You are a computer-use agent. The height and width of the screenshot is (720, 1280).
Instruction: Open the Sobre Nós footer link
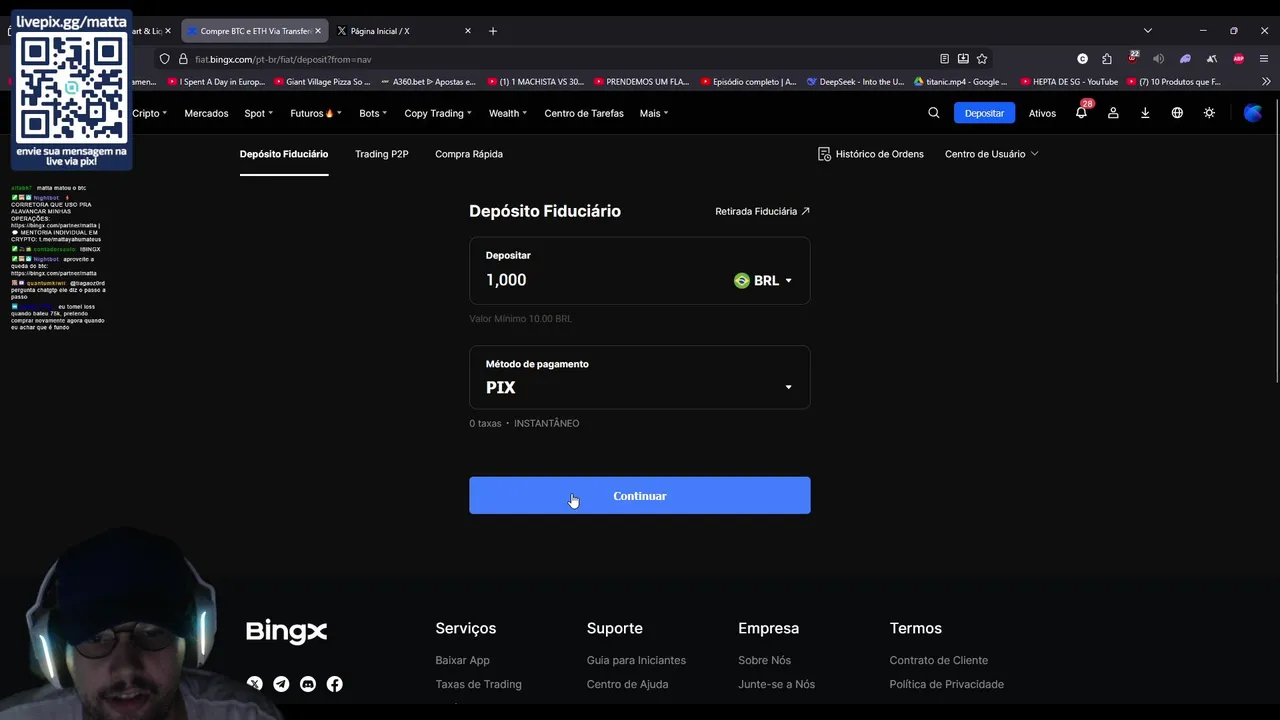tap(764, 660)
